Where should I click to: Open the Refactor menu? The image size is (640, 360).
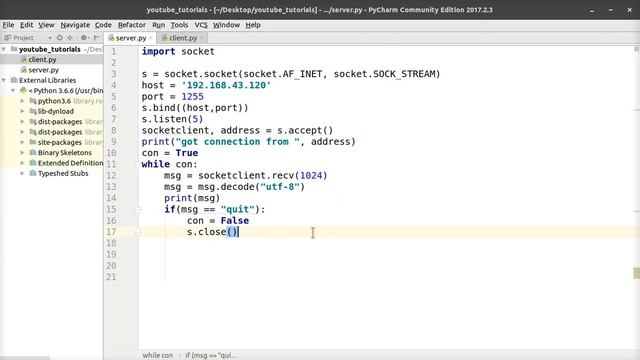131,25
